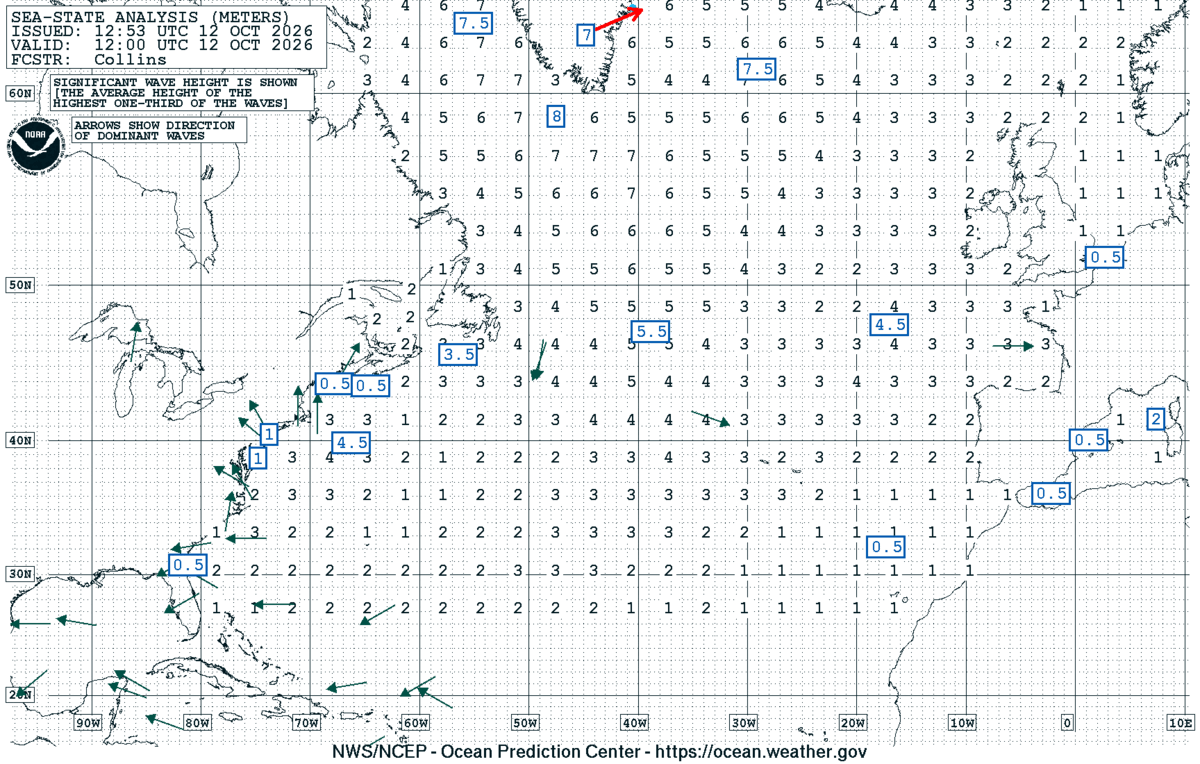Screen dimensions: 1200x764
Task: Click the boxed 0.5 value near Gibraltar Strait
Action: [x=1051, y=493]
